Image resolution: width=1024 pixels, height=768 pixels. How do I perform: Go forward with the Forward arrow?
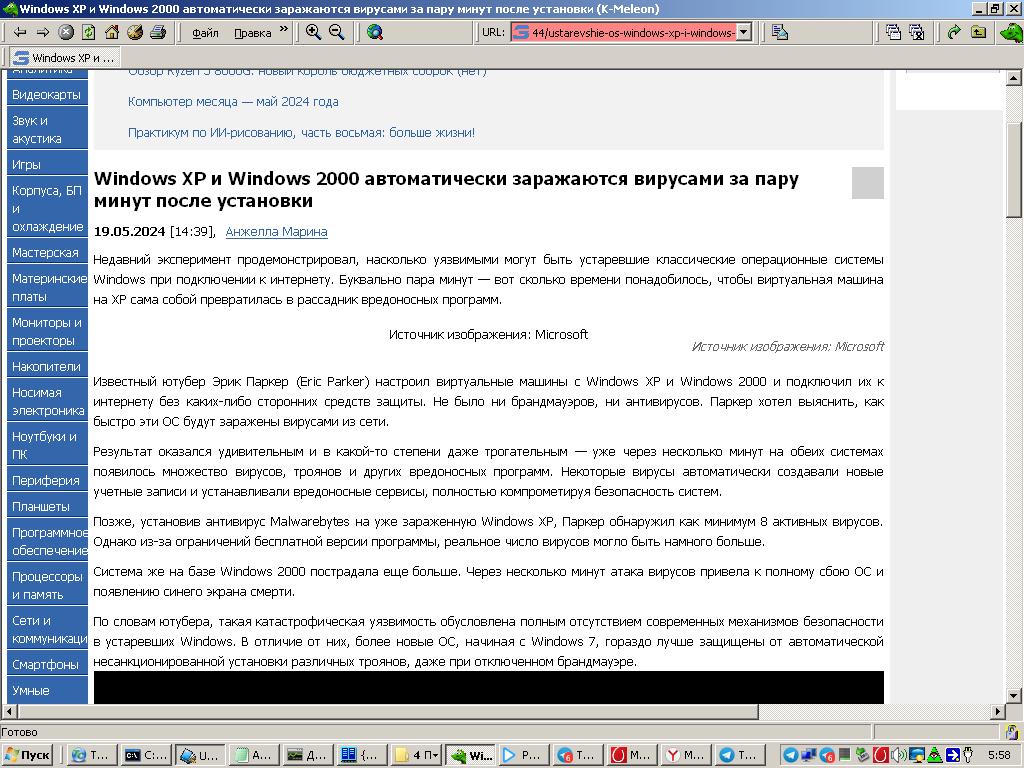click(42, 32)
